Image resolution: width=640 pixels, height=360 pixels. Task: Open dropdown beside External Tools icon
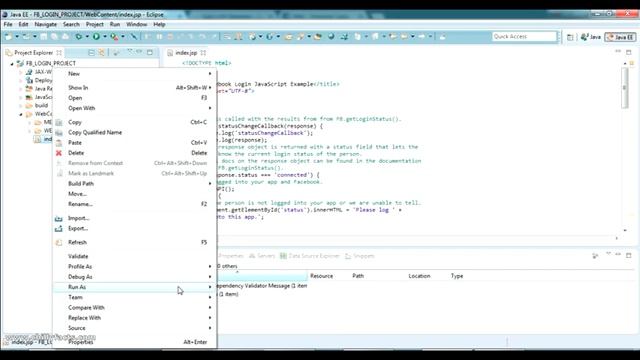pos(123,37)
